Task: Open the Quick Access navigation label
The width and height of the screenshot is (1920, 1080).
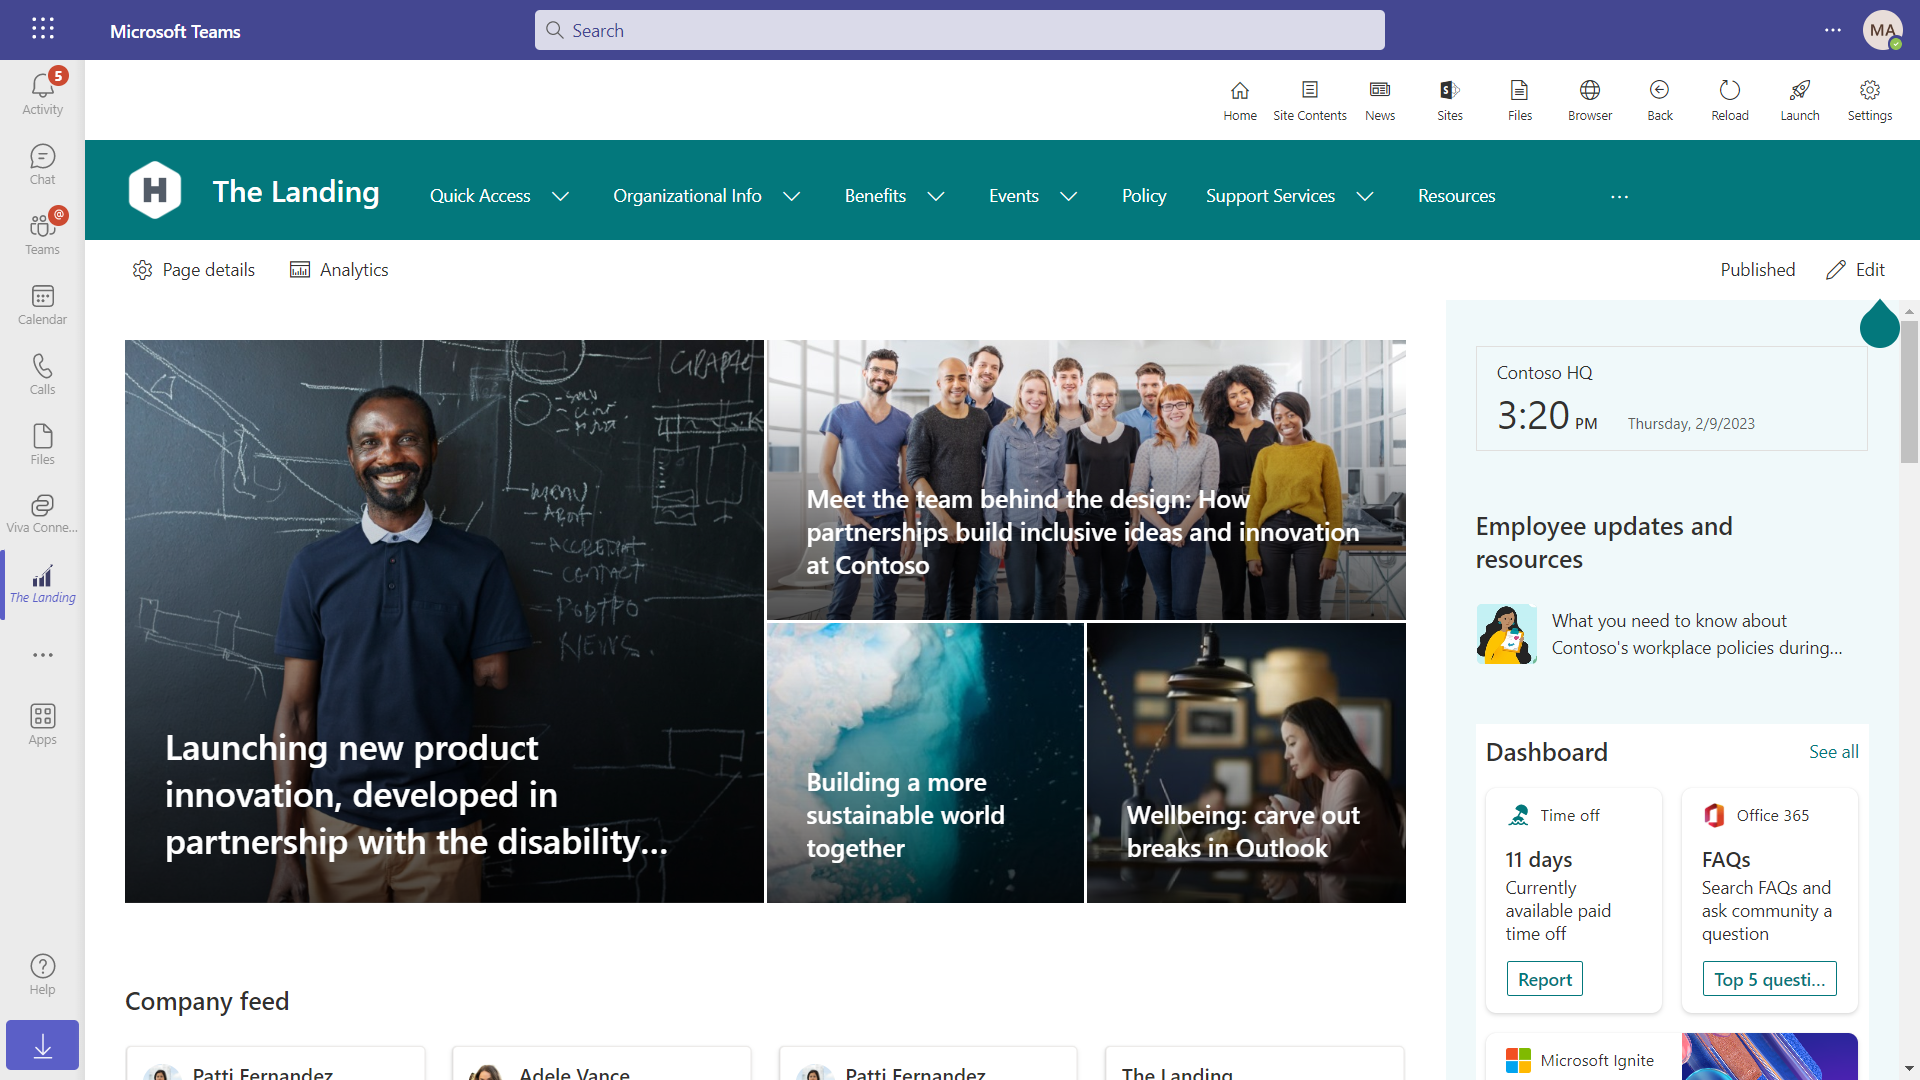Action: [480, 196]
